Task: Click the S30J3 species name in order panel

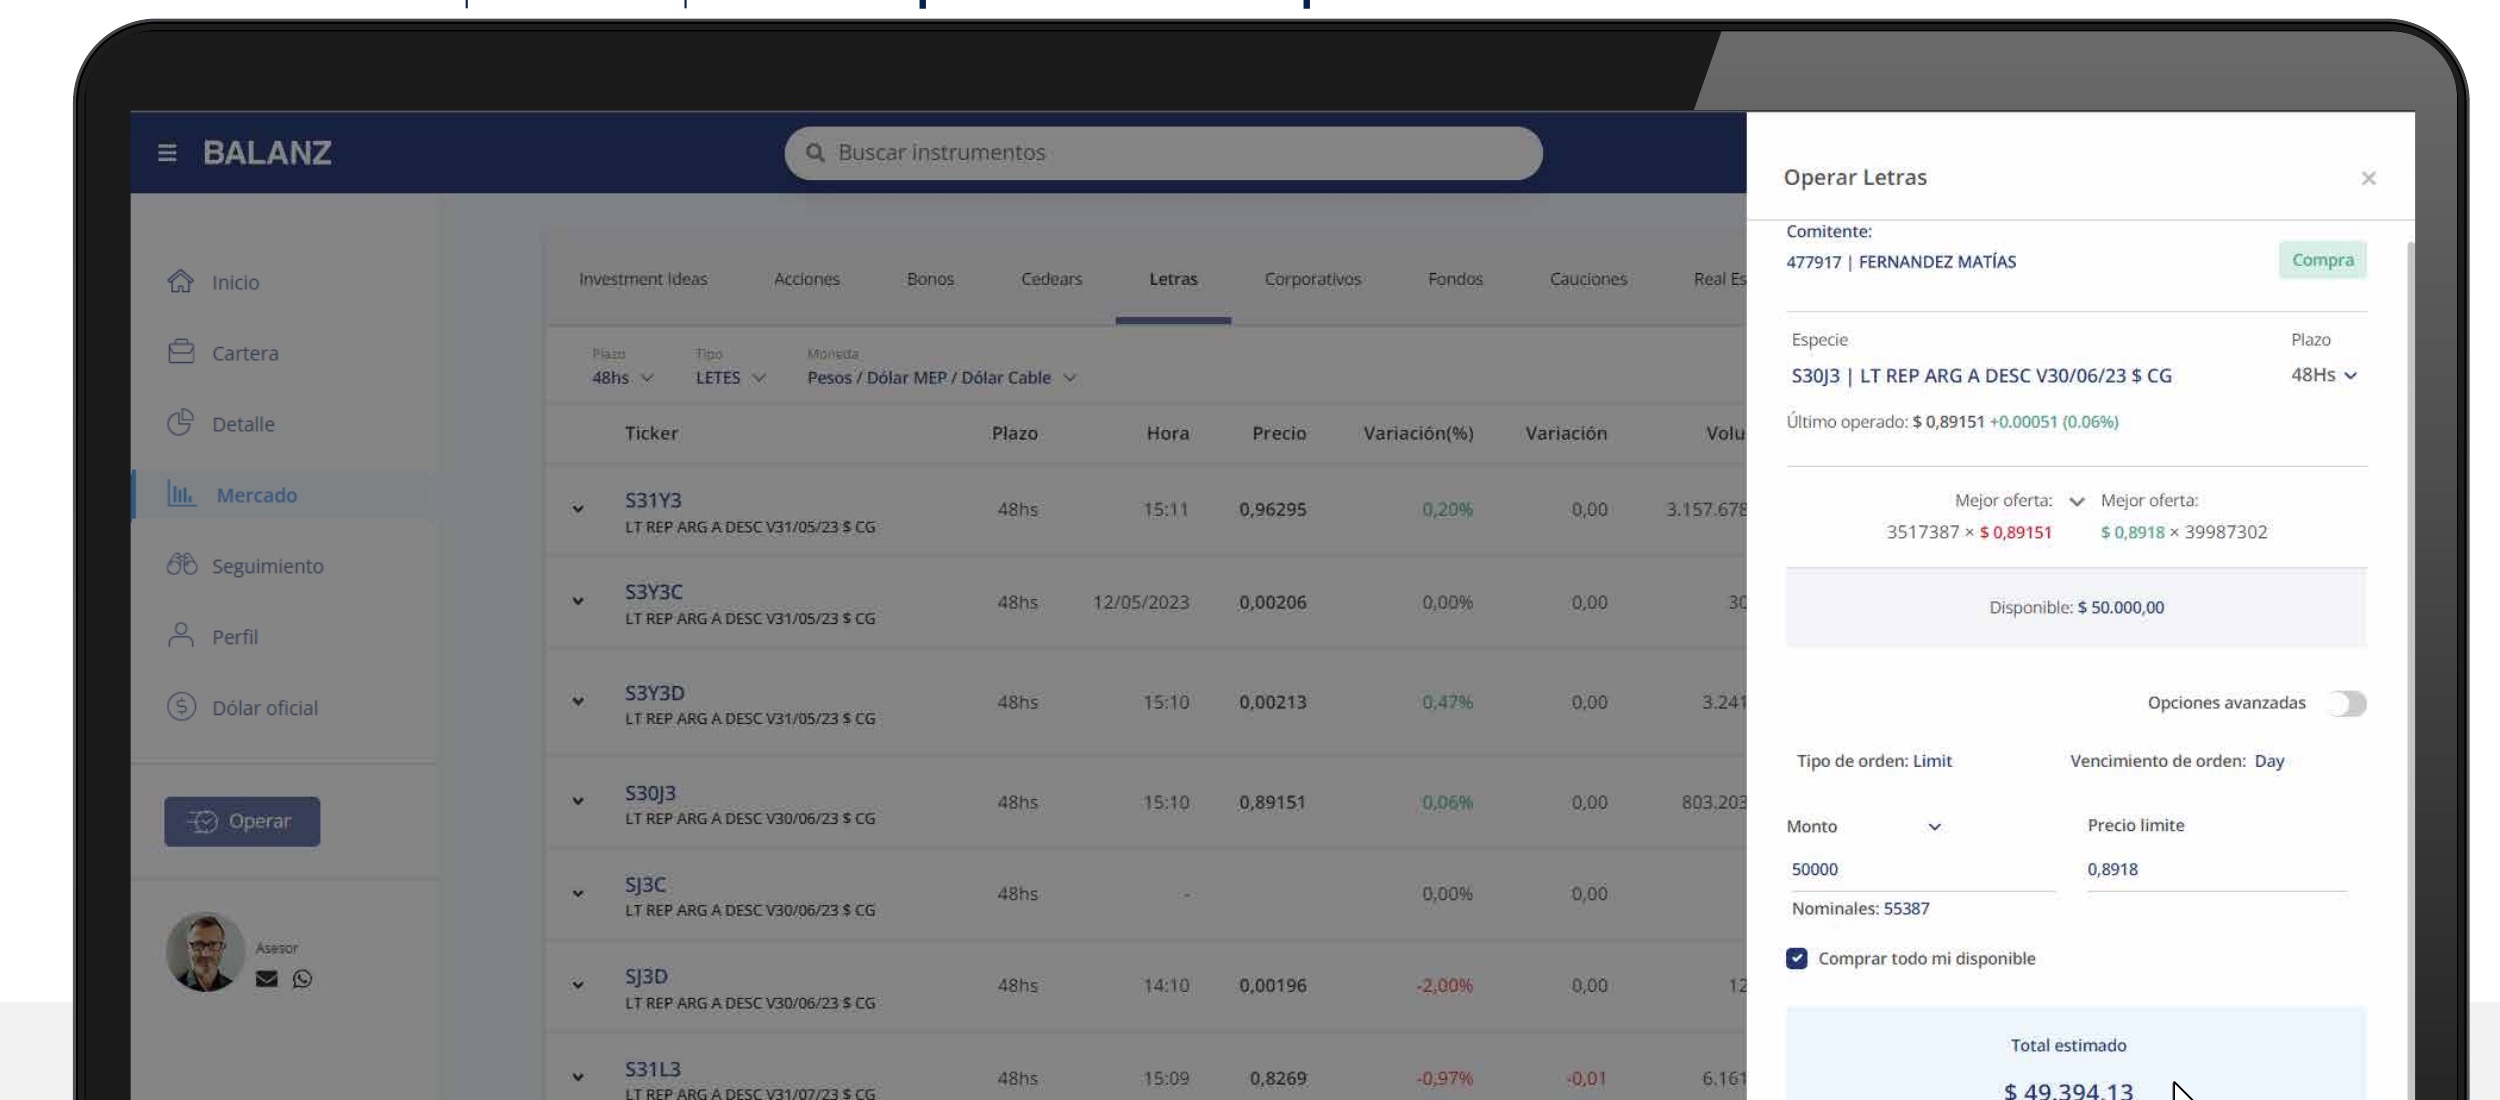Action: pyautogui.click(x=1981, y=376)
